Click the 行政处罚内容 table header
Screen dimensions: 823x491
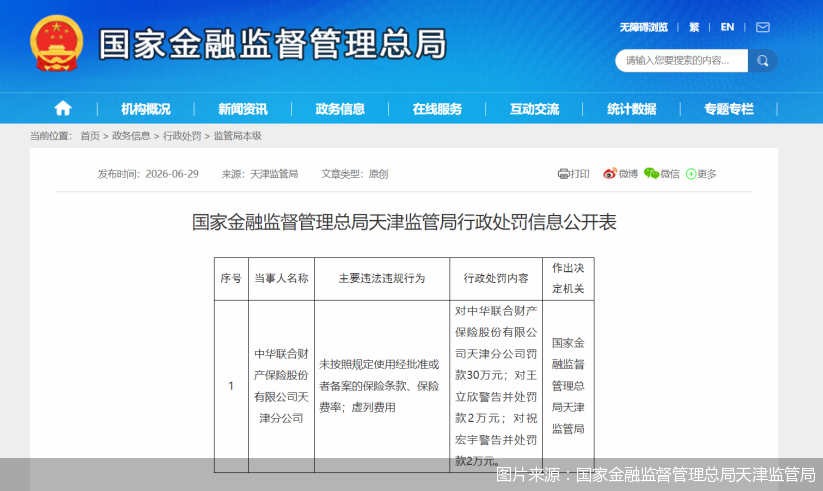pos(496,278)
